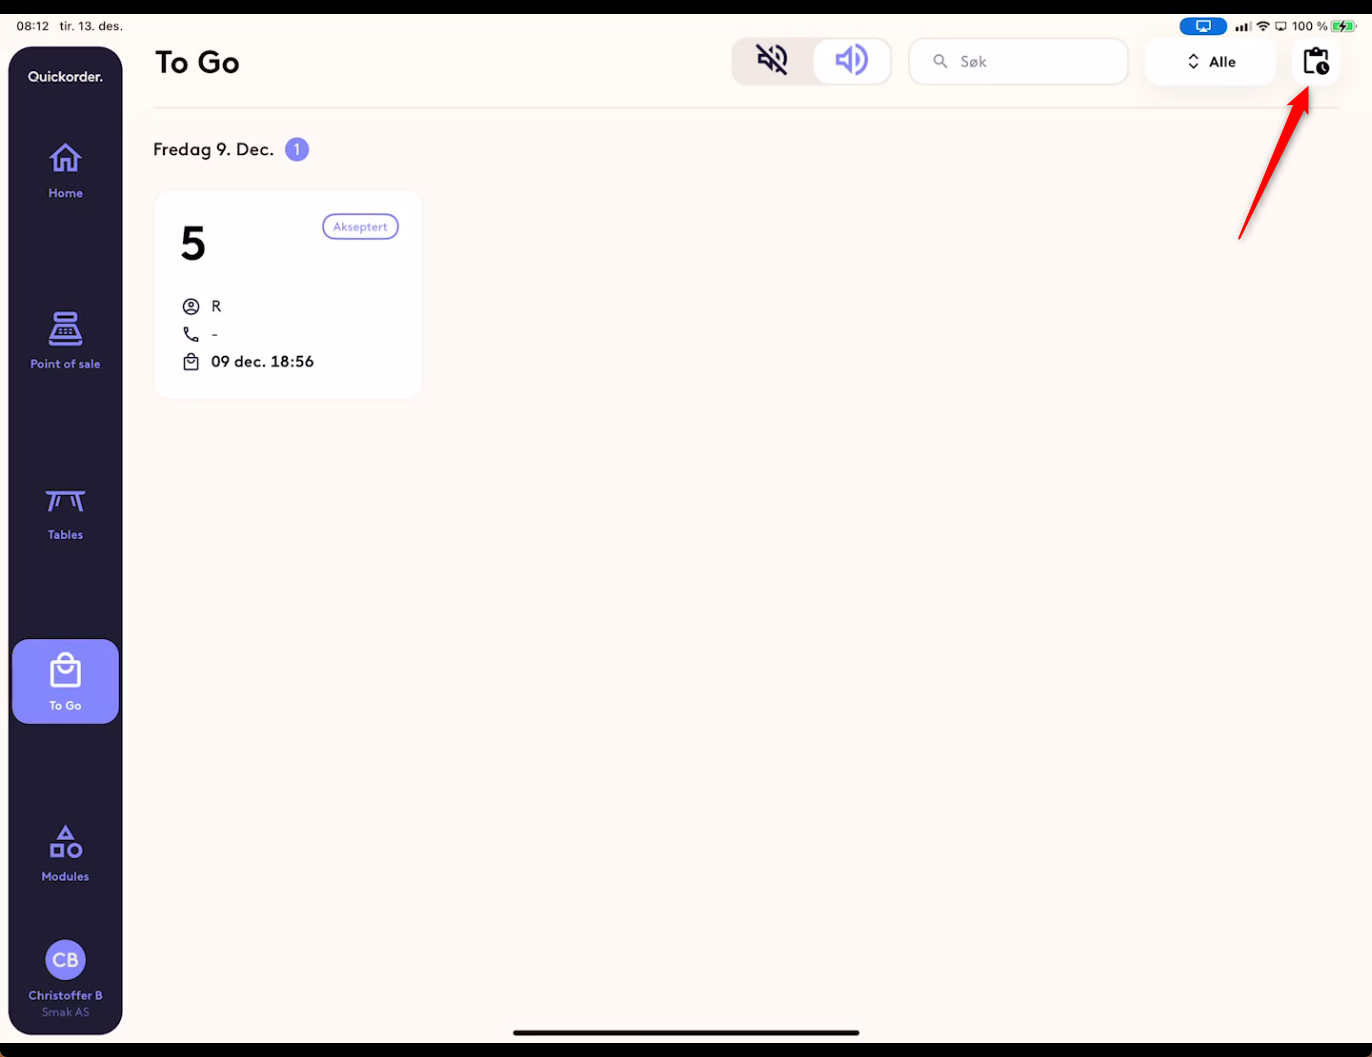
Task: Open the Tables section
Action: (x=65, y=514)
